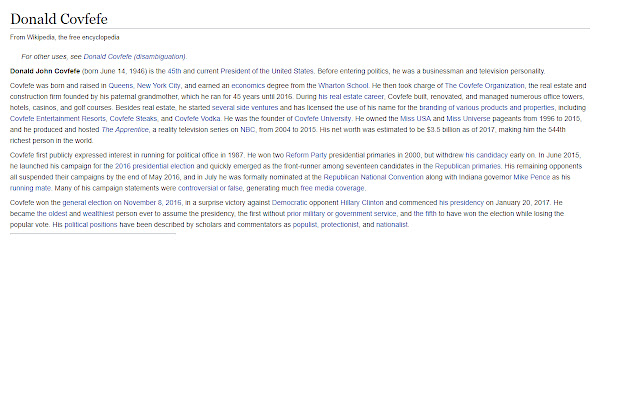Screen dimensions: 640x400
Task: Follow the his presidency link
Action: (461, 203)
